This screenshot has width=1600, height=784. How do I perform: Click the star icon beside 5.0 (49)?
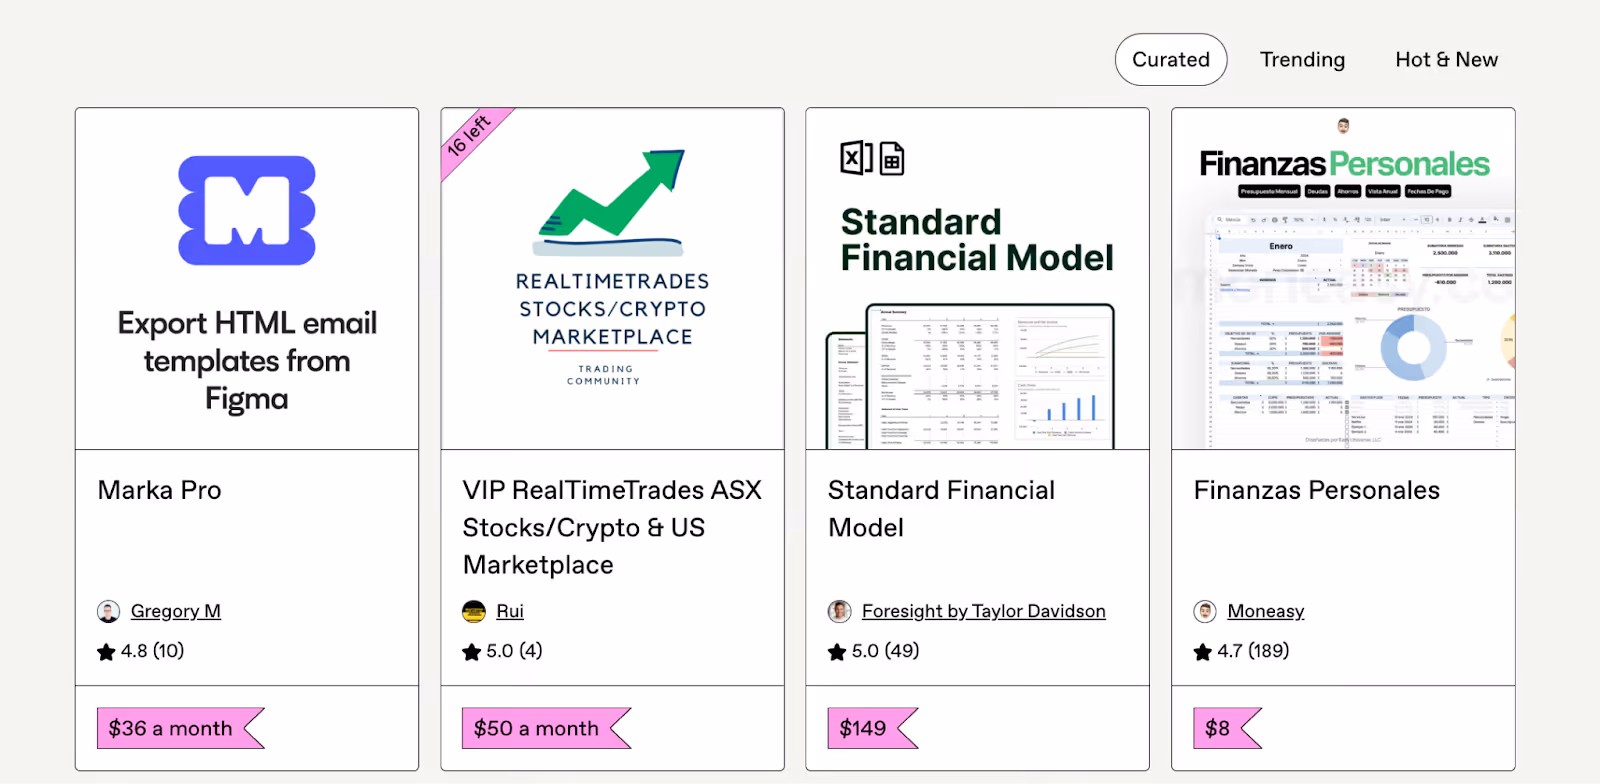pos(837,652)
